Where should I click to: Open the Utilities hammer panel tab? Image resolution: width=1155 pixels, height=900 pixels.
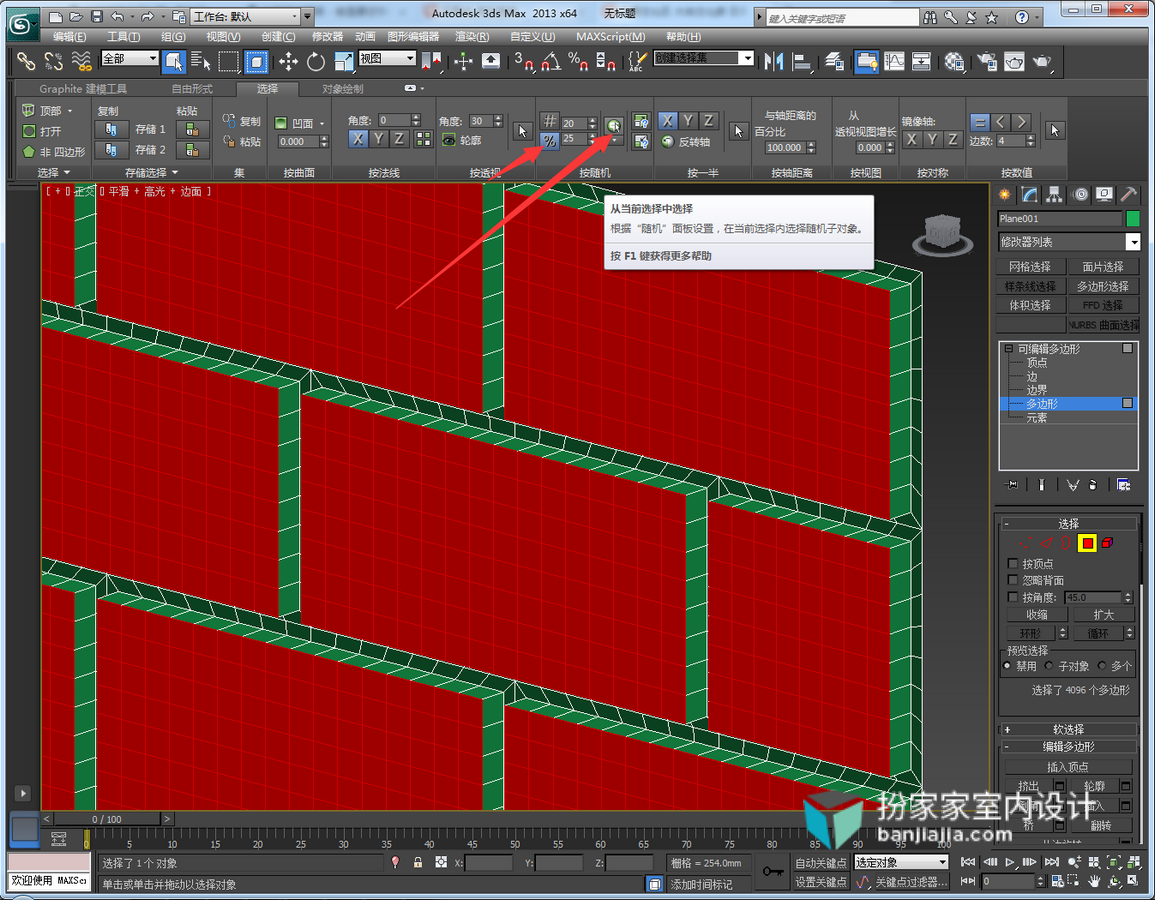click(1128, 194)
